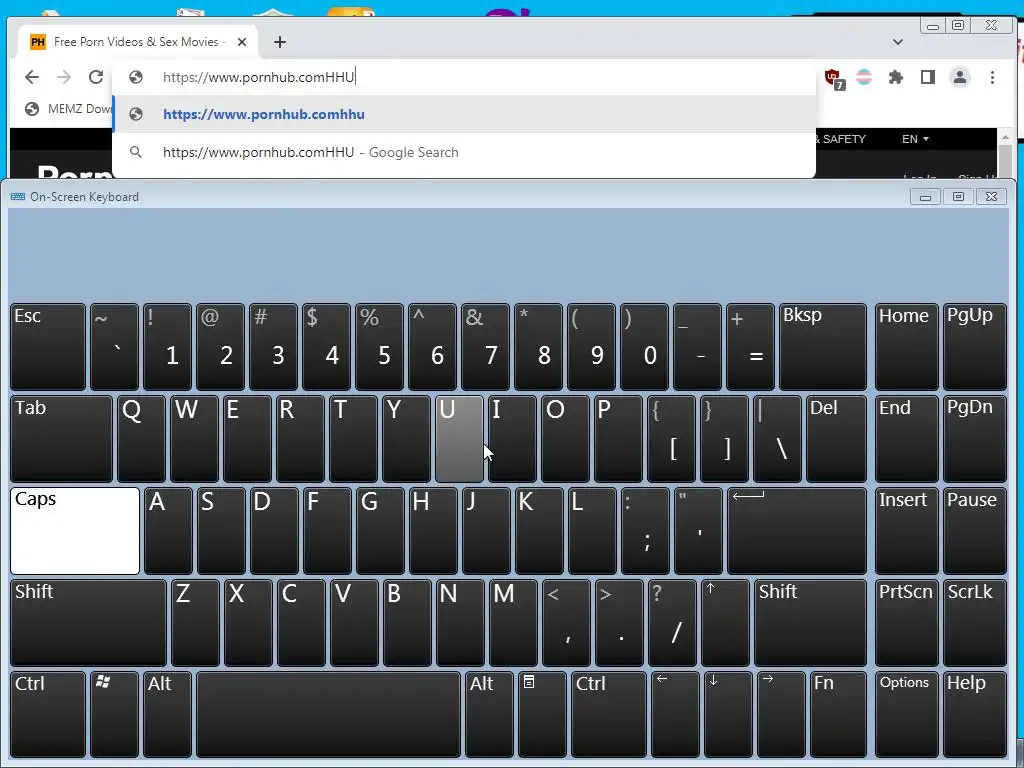This screenshot has height=768, width=1024.
Task: Open the EN language dropdown on page
Action: 915,139
